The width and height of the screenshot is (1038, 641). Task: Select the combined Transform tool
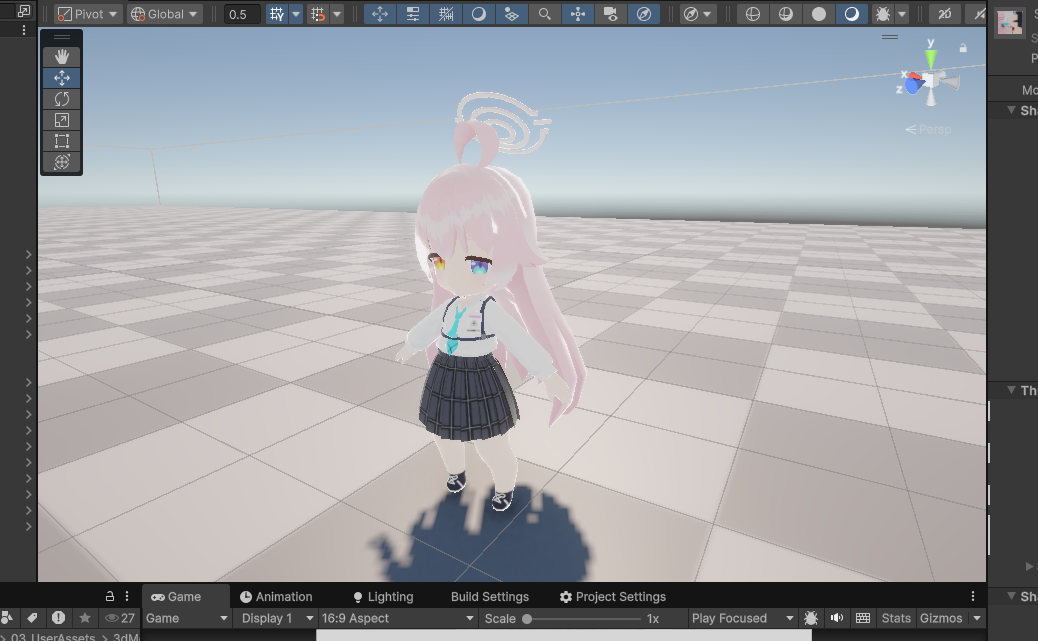(x=62, y=162)
